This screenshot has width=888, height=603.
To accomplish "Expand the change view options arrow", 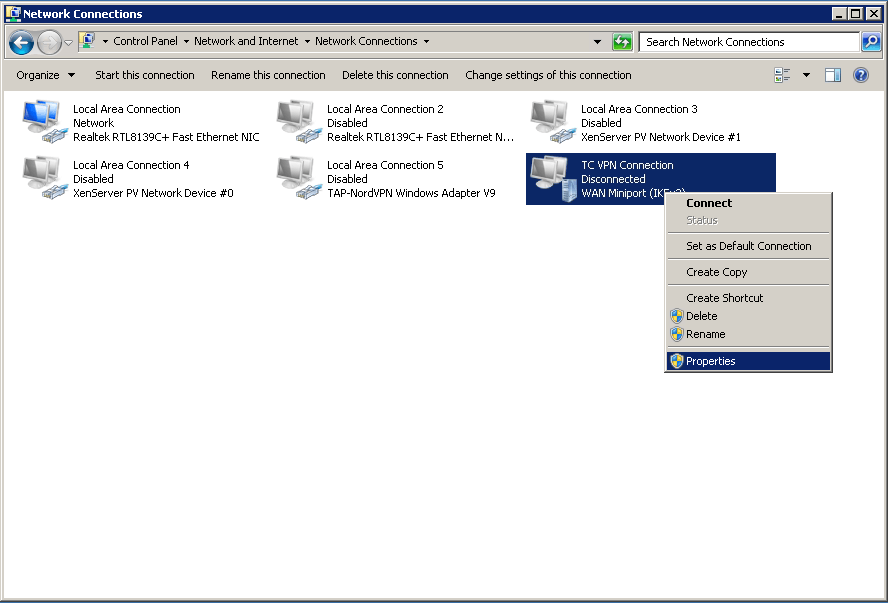I will [806, 75].
